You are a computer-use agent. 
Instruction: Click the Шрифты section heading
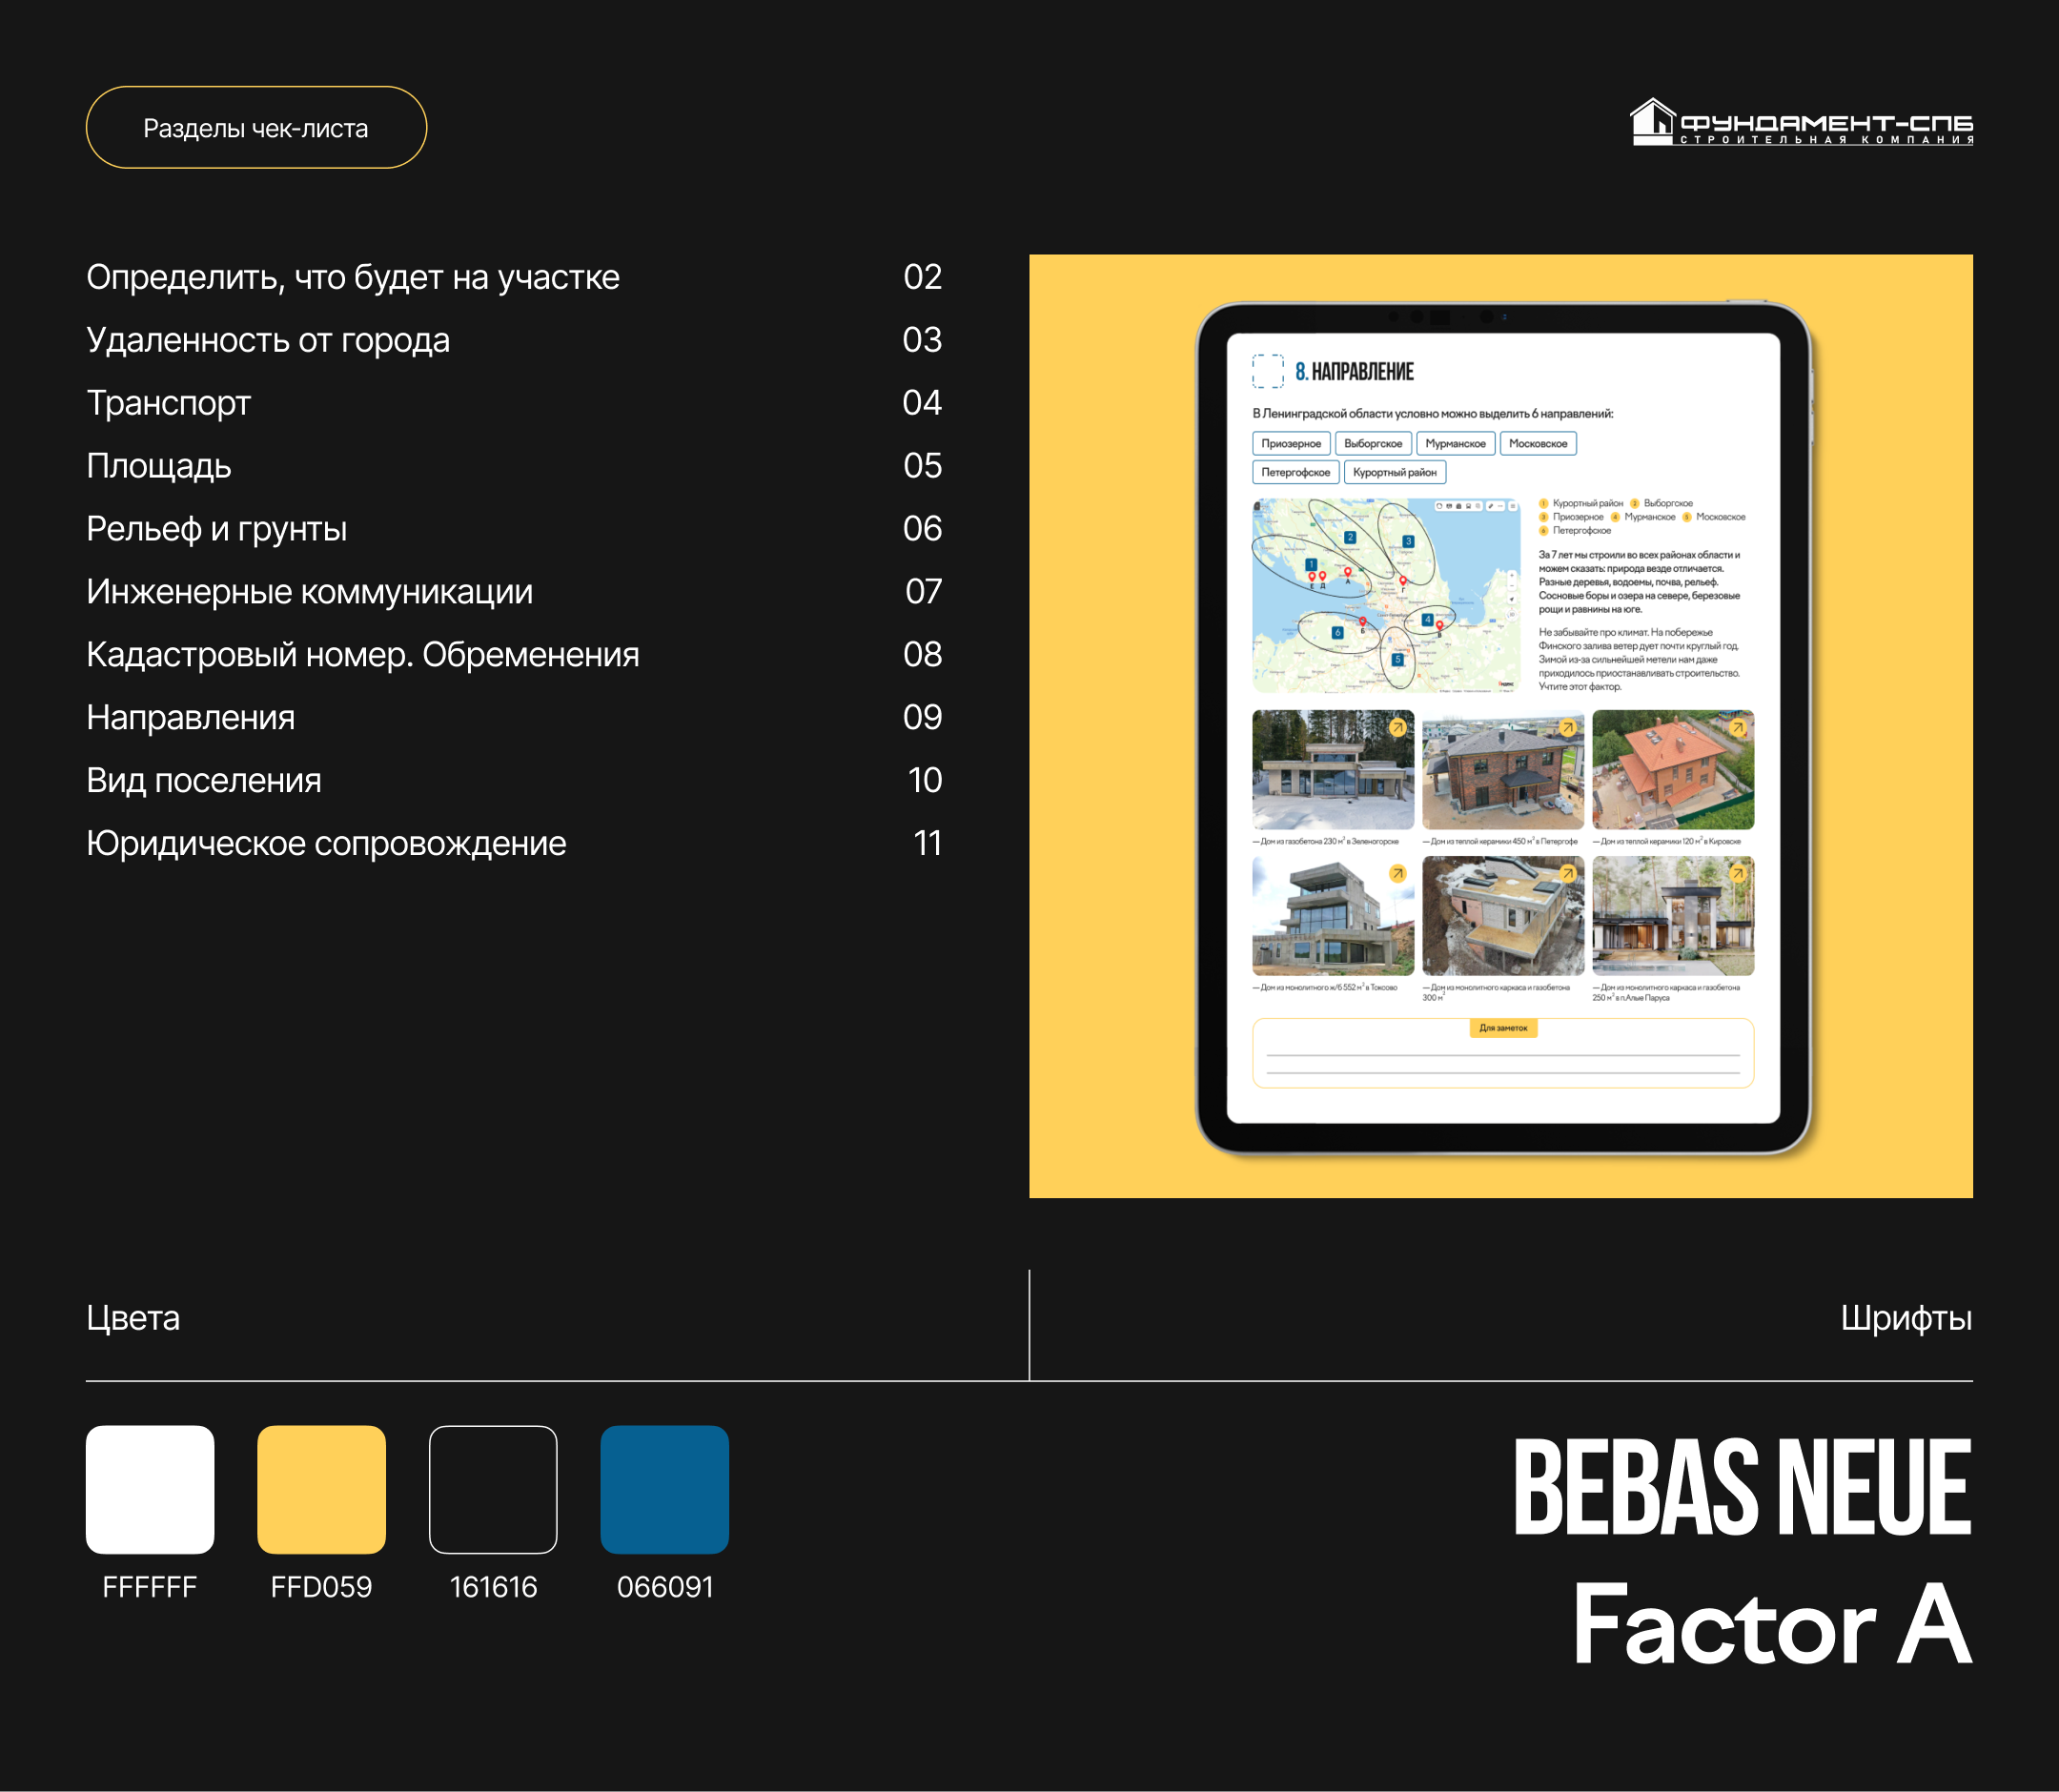click(x=1906, y=1318)
